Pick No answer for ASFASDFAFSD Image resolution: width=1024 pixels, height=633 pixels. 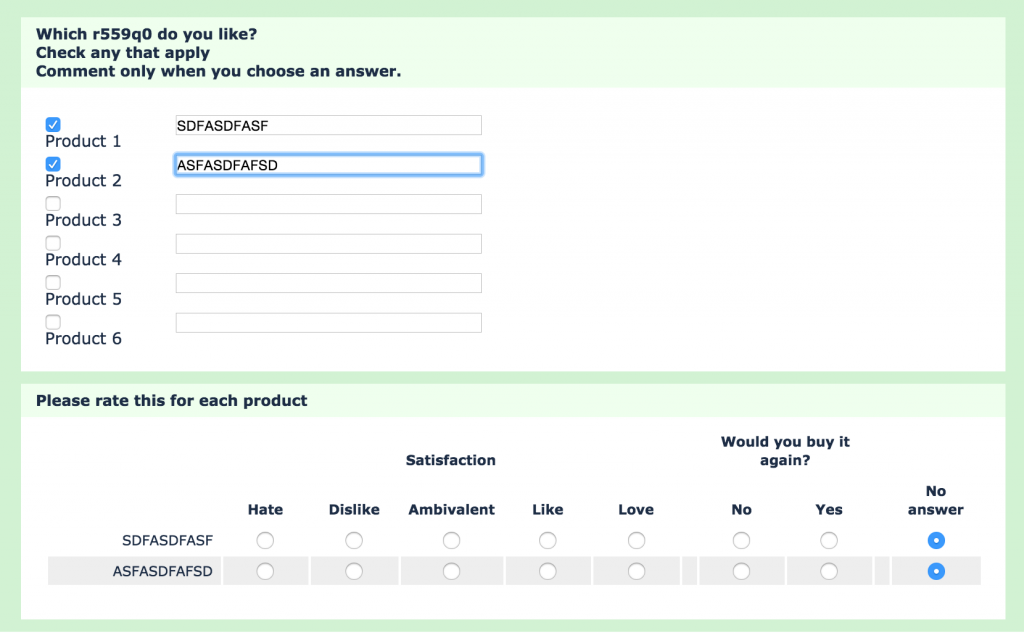[x=936, y=572]
